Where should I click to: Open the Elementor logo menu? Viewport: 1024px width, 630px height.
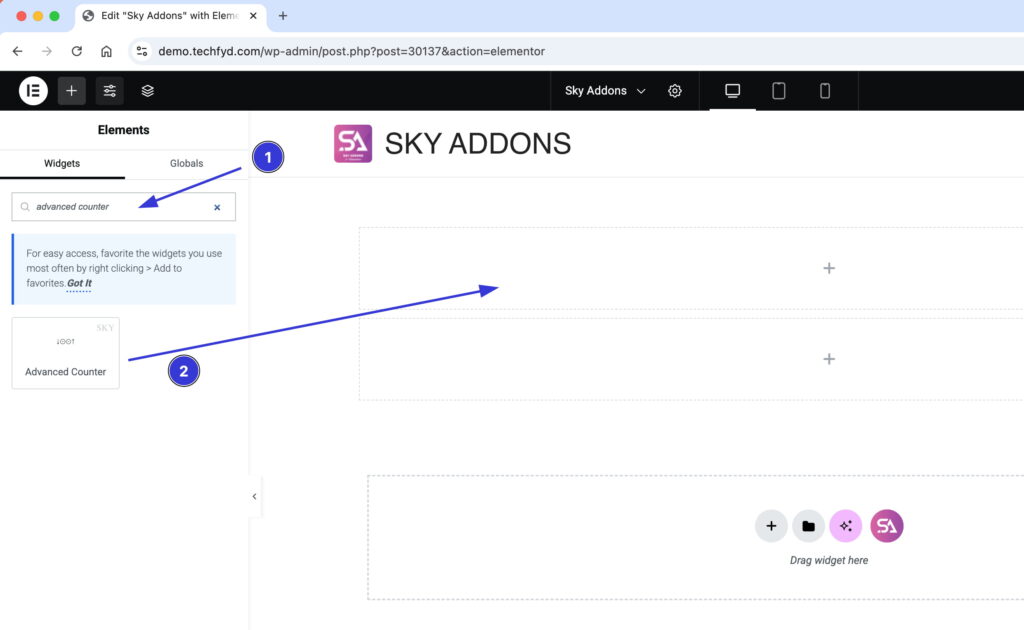click(33, 91)
